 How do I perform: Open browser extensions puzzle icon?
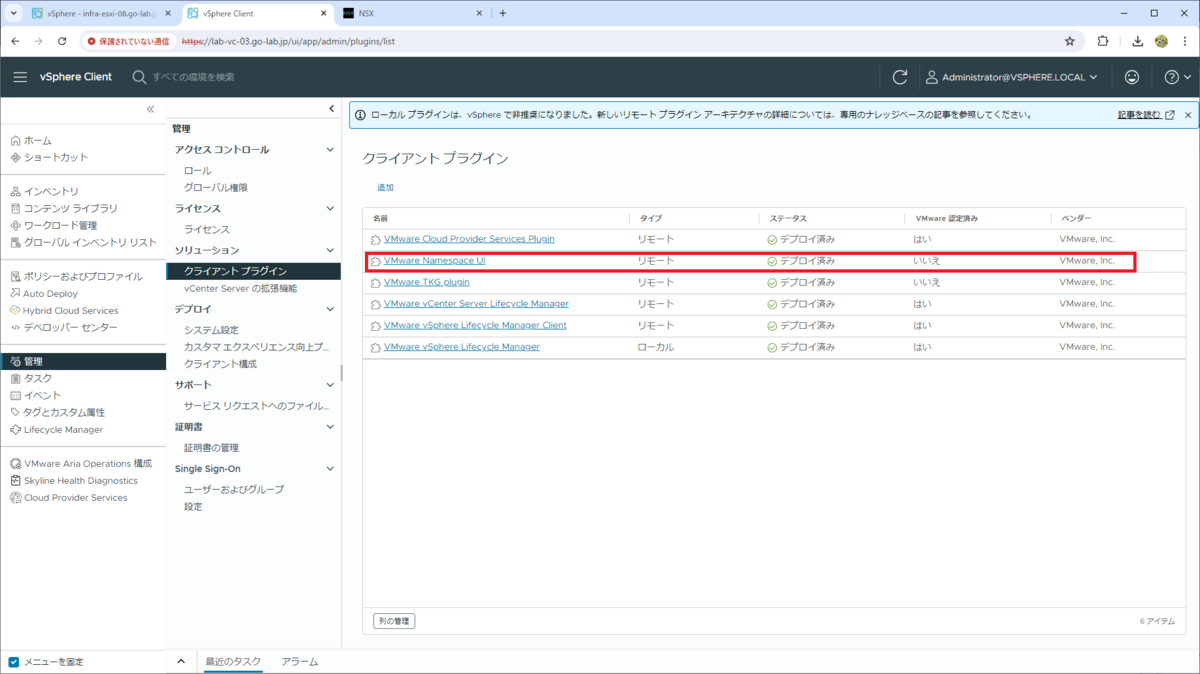click(x=1103, y=41)
